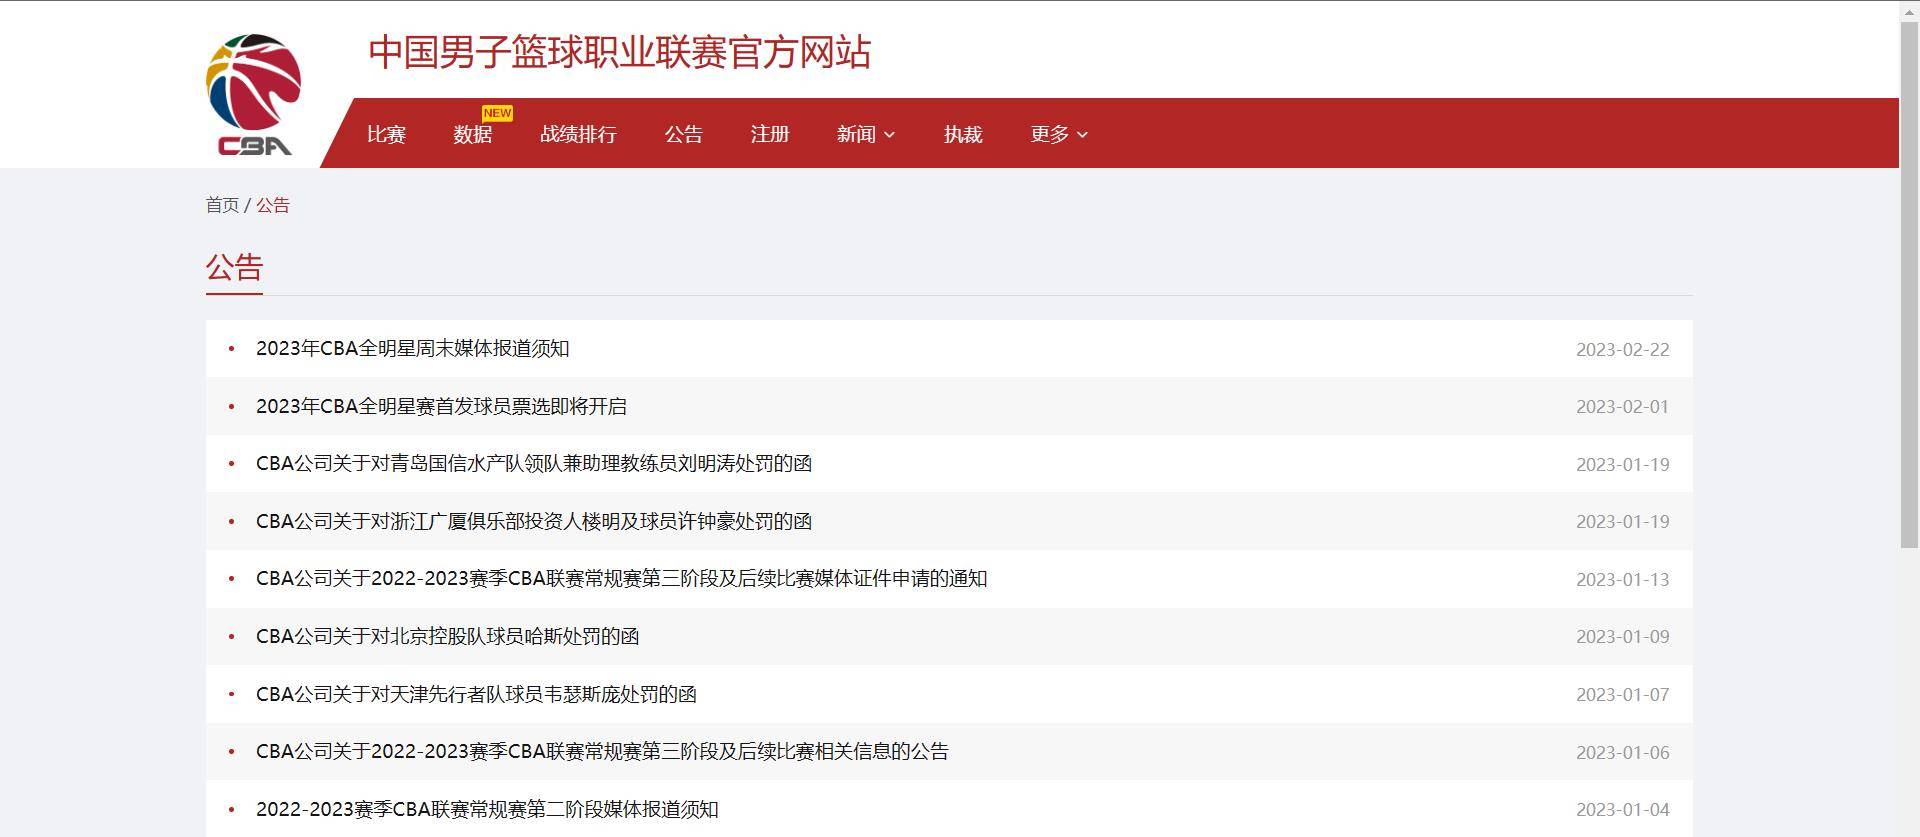Viewport: 1920px width, 837px height.
Task: Click the CBA league logo
Action: [254, 95]
